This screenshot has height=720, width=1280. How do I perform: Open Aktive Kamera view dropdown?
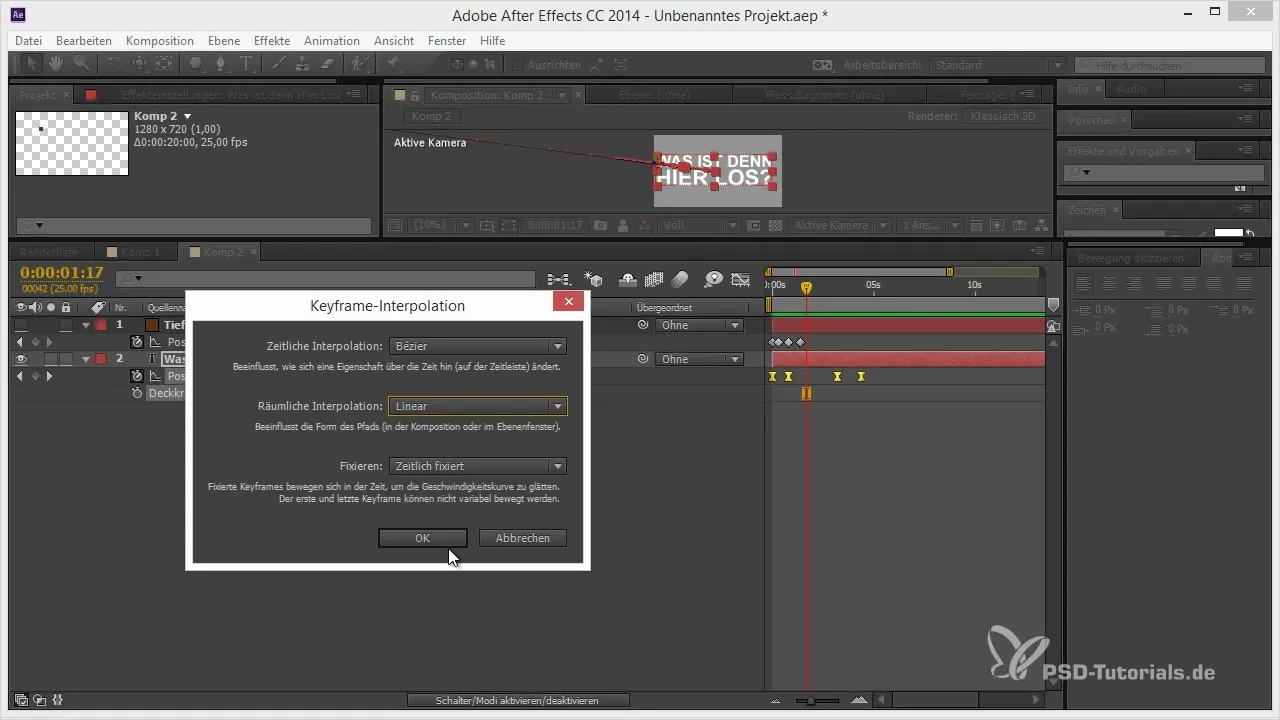pos(838,226)
